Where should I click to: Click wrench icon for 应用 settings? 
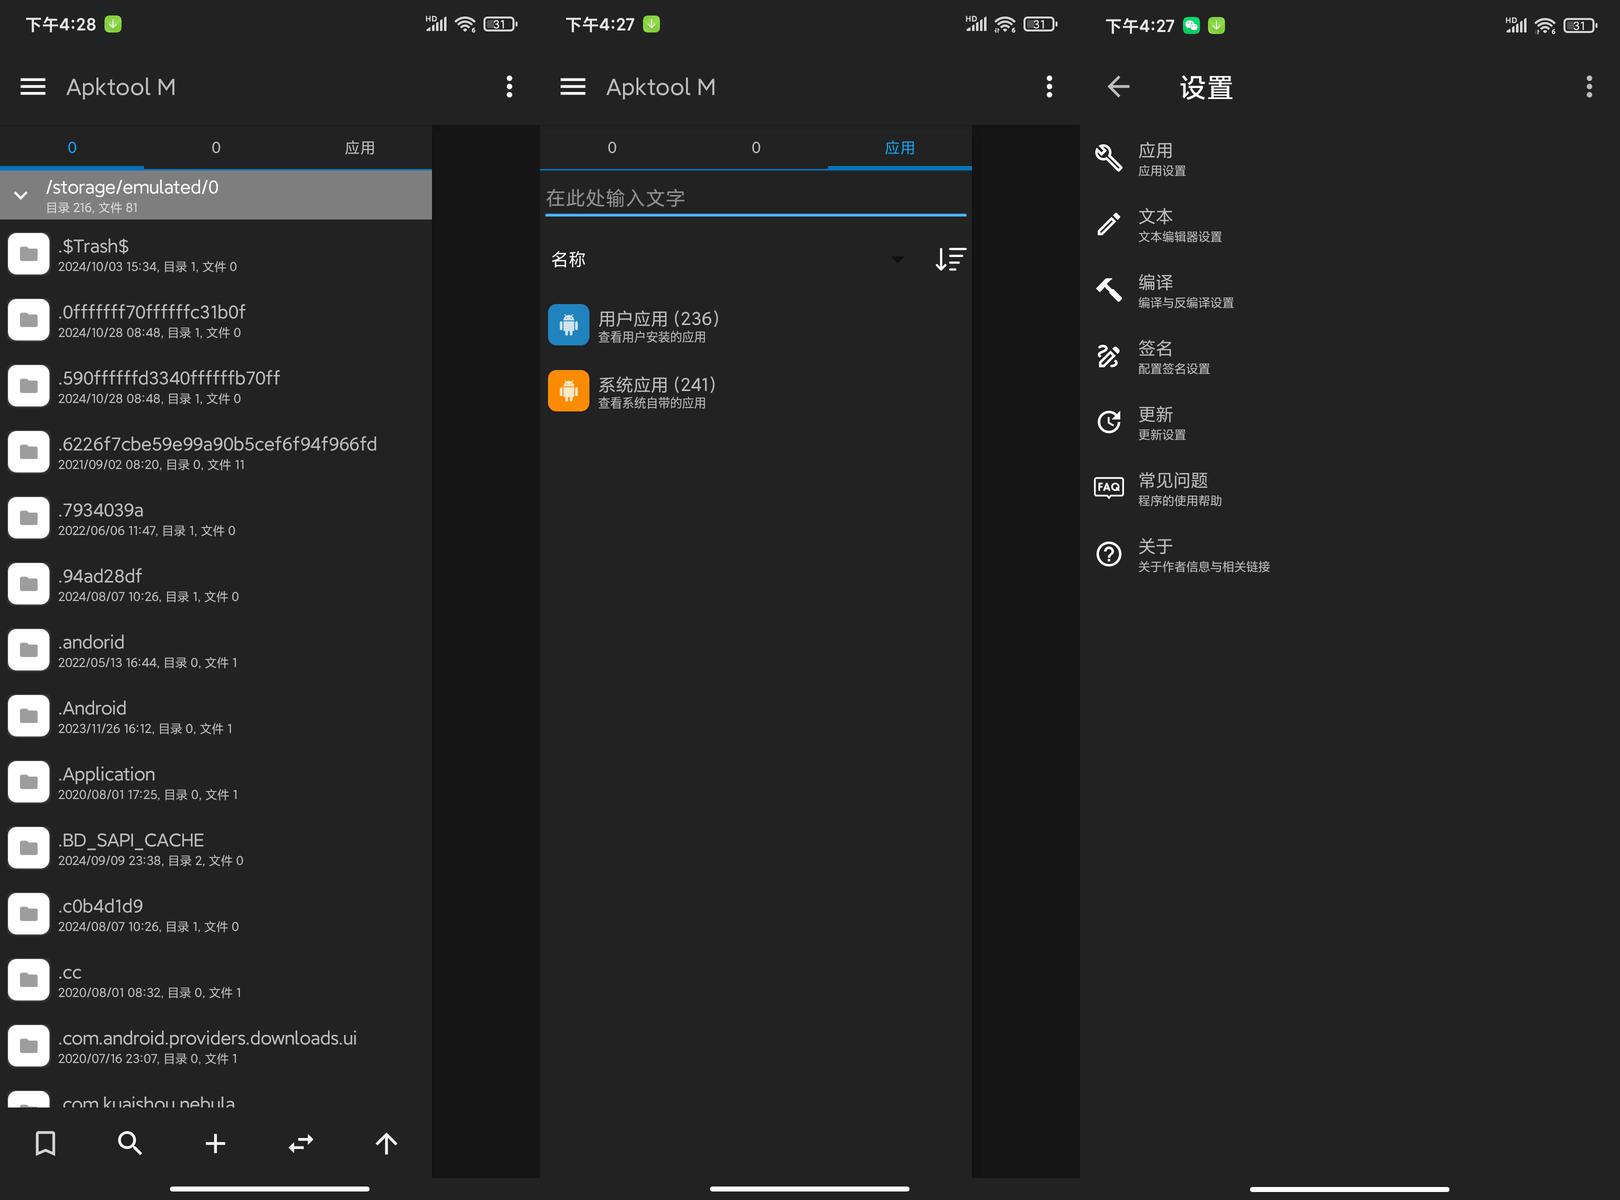(x=1109, y=158)
